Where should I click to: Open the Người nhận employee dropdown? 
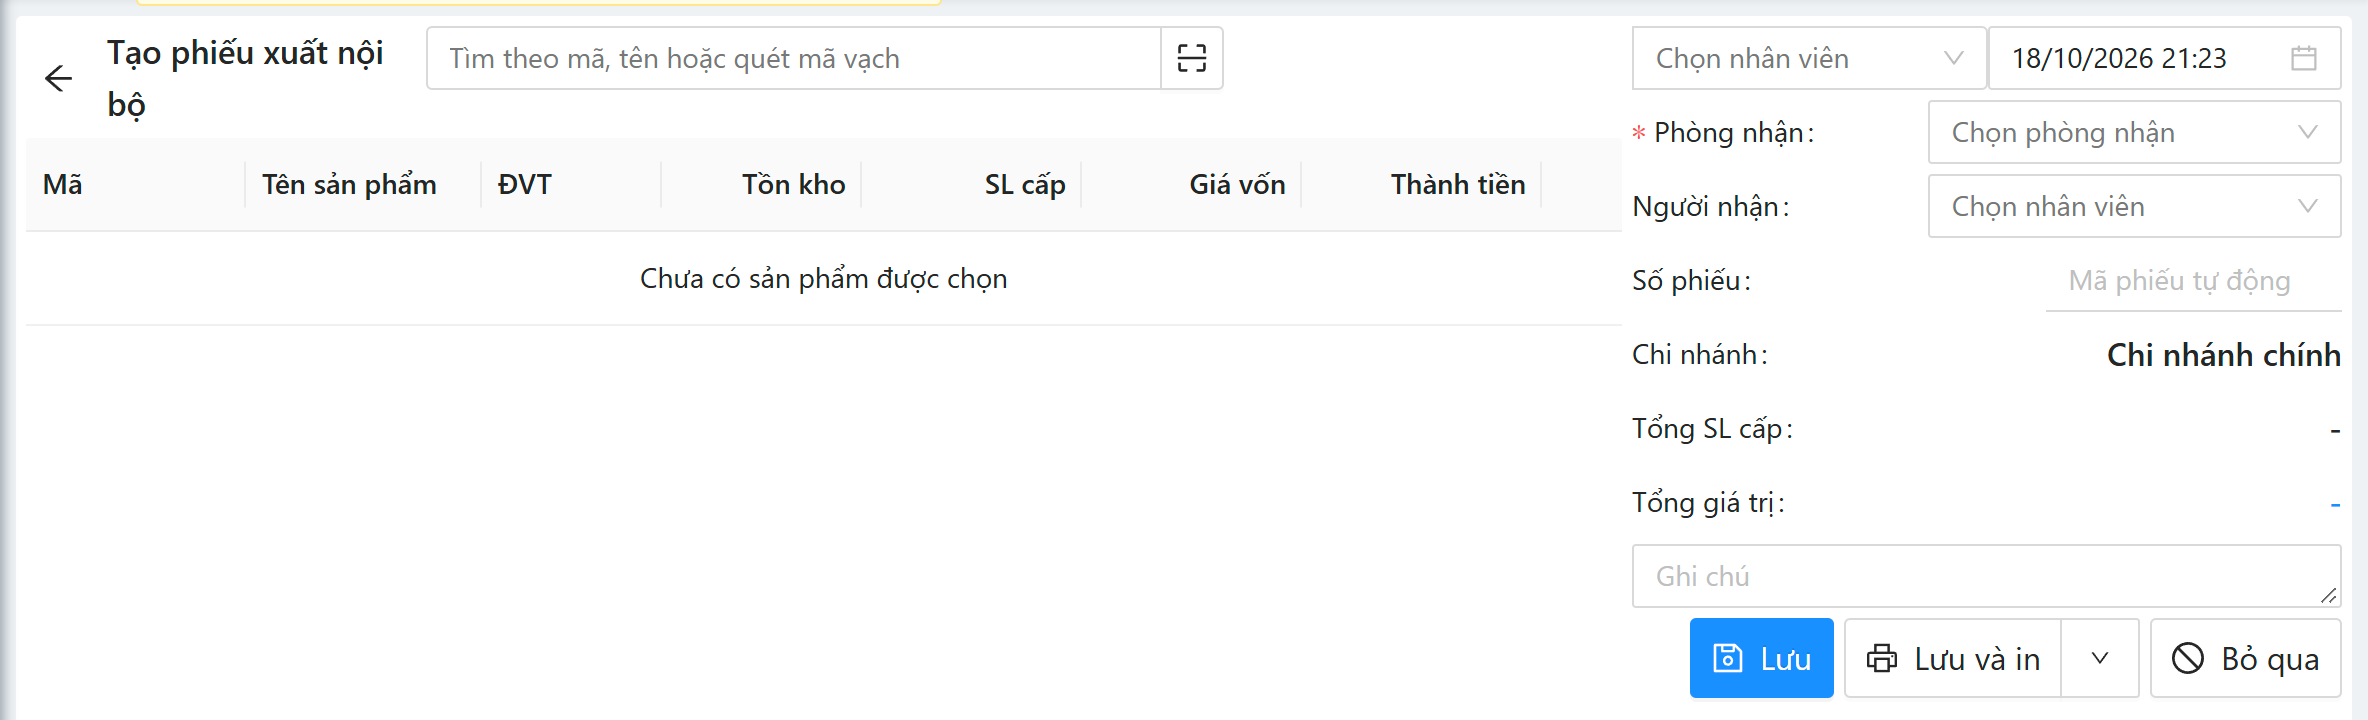click(2134, 206)
